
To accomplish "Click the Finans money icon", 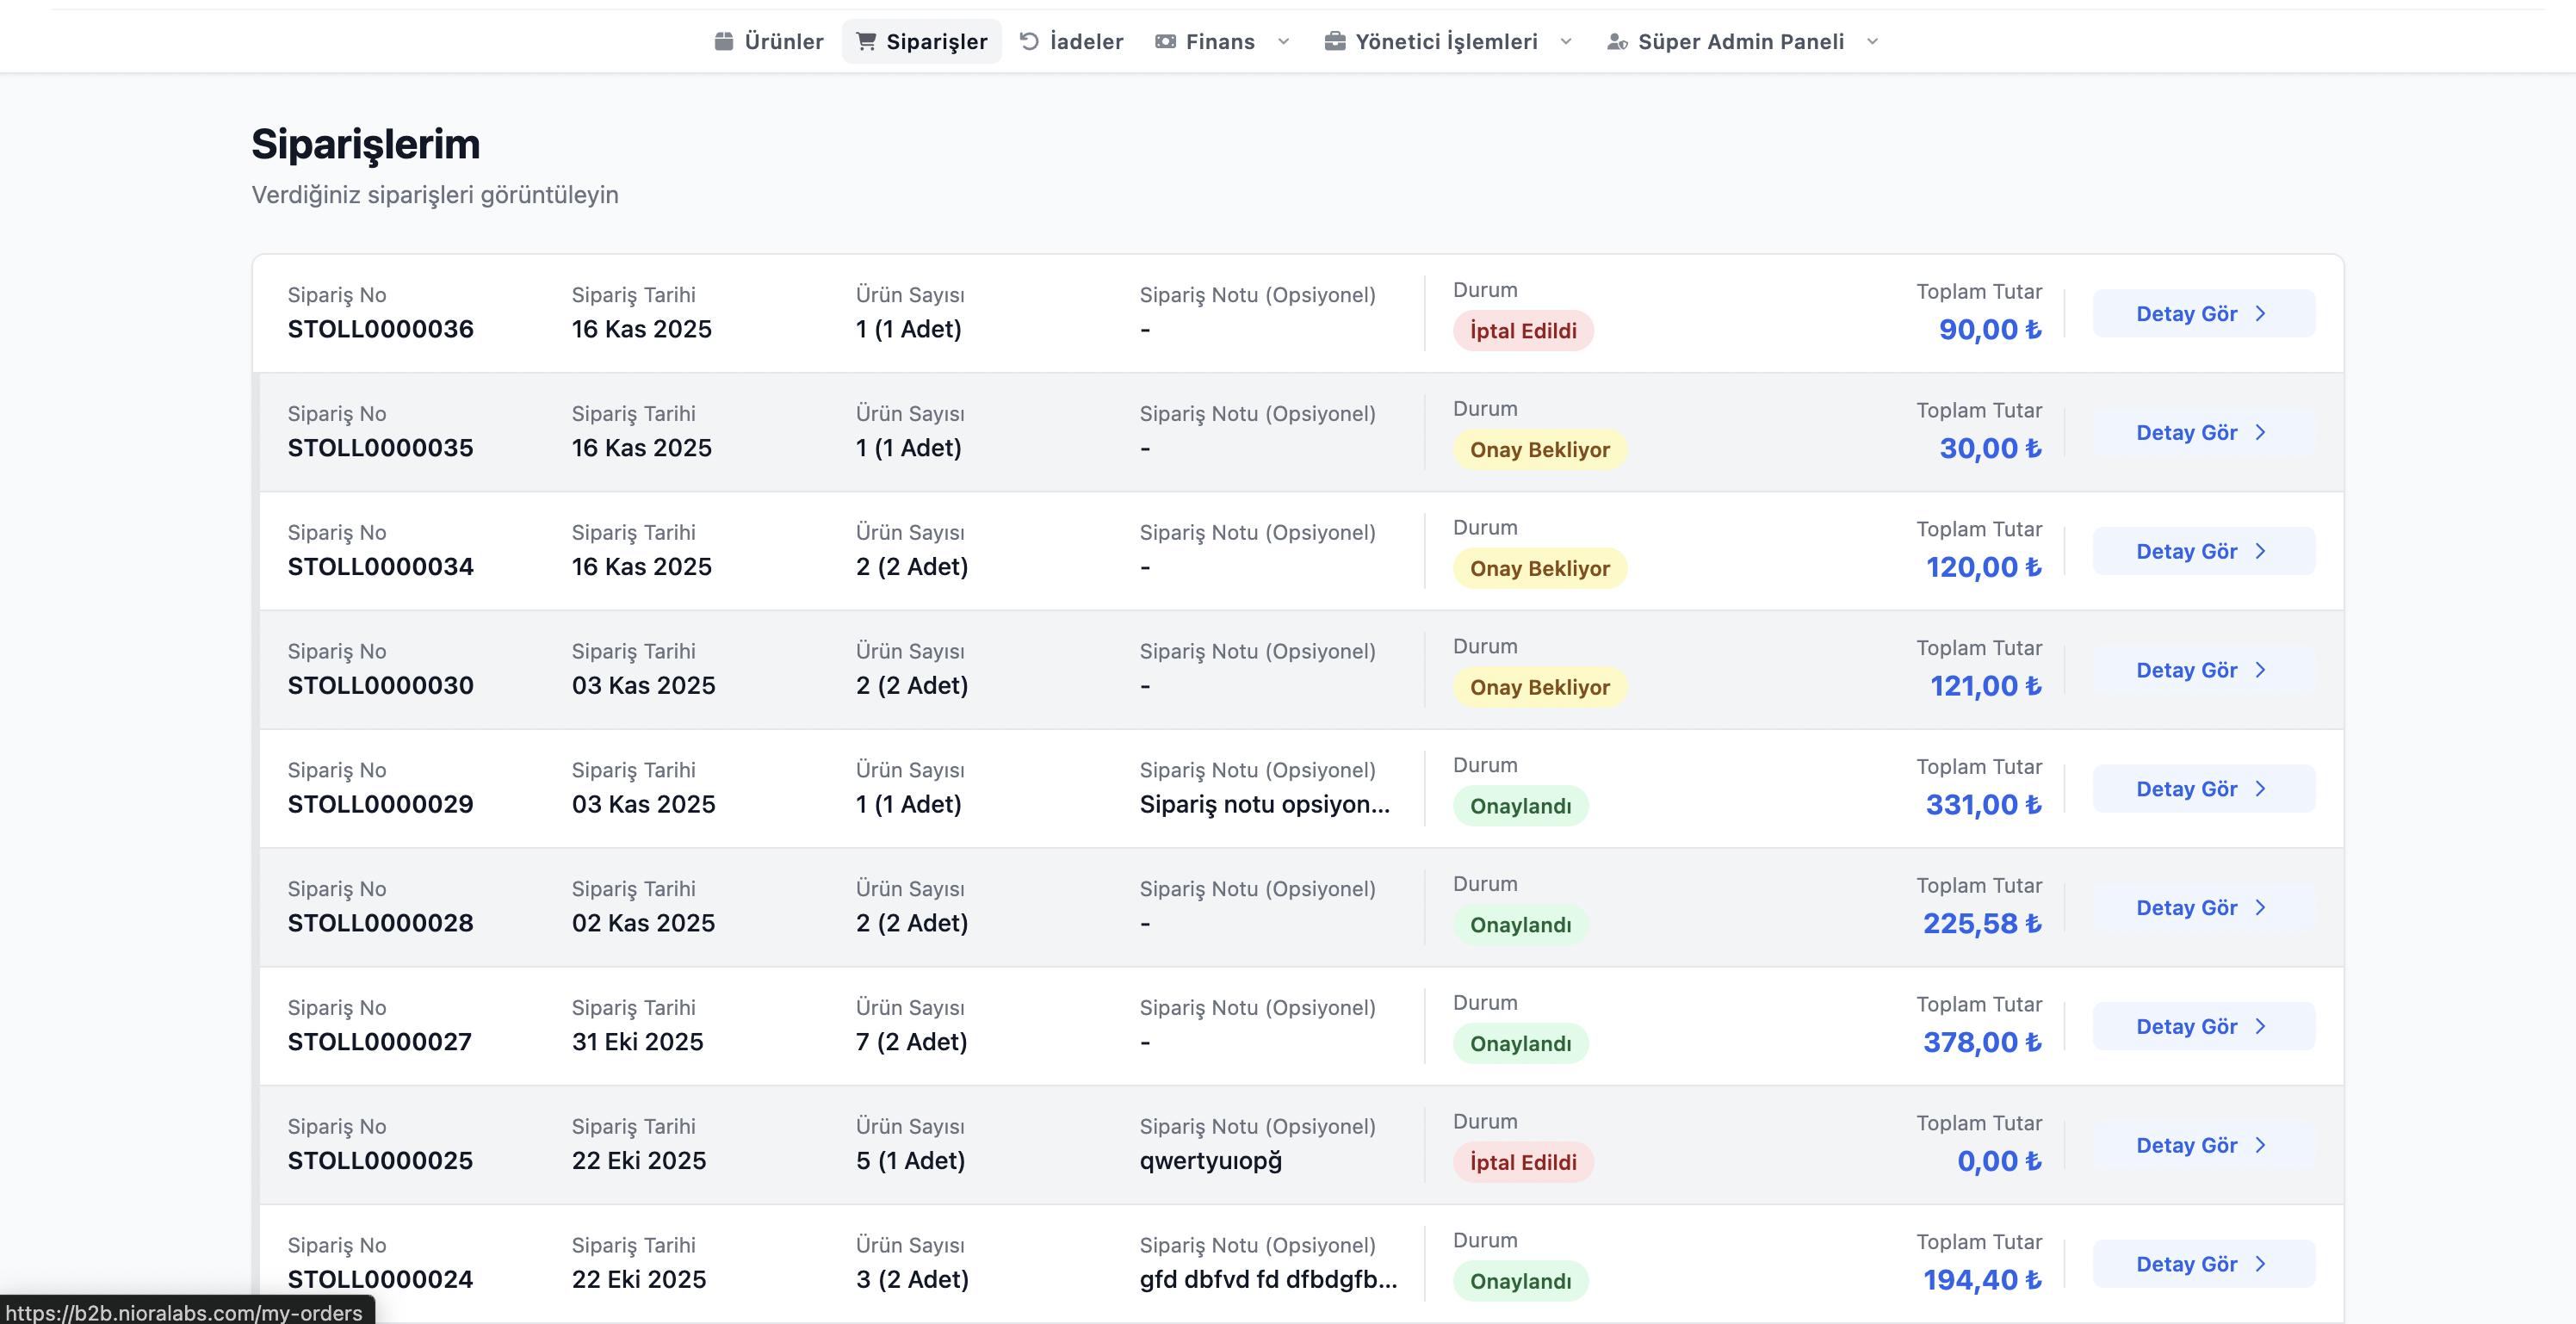I will 1165,41.
